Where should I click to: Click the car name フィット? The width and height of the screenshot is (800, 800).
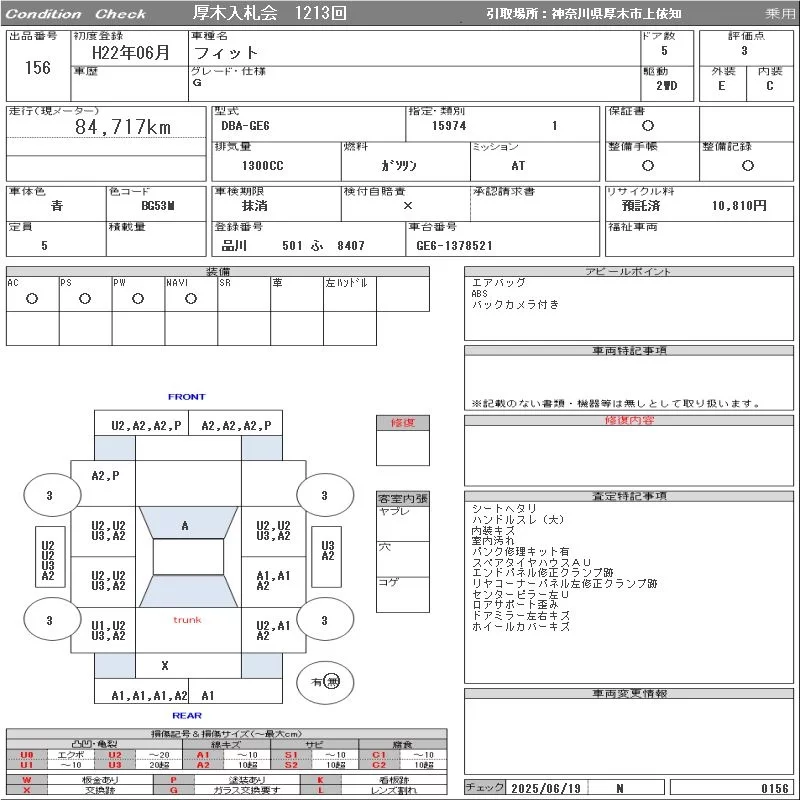[226, 53]
